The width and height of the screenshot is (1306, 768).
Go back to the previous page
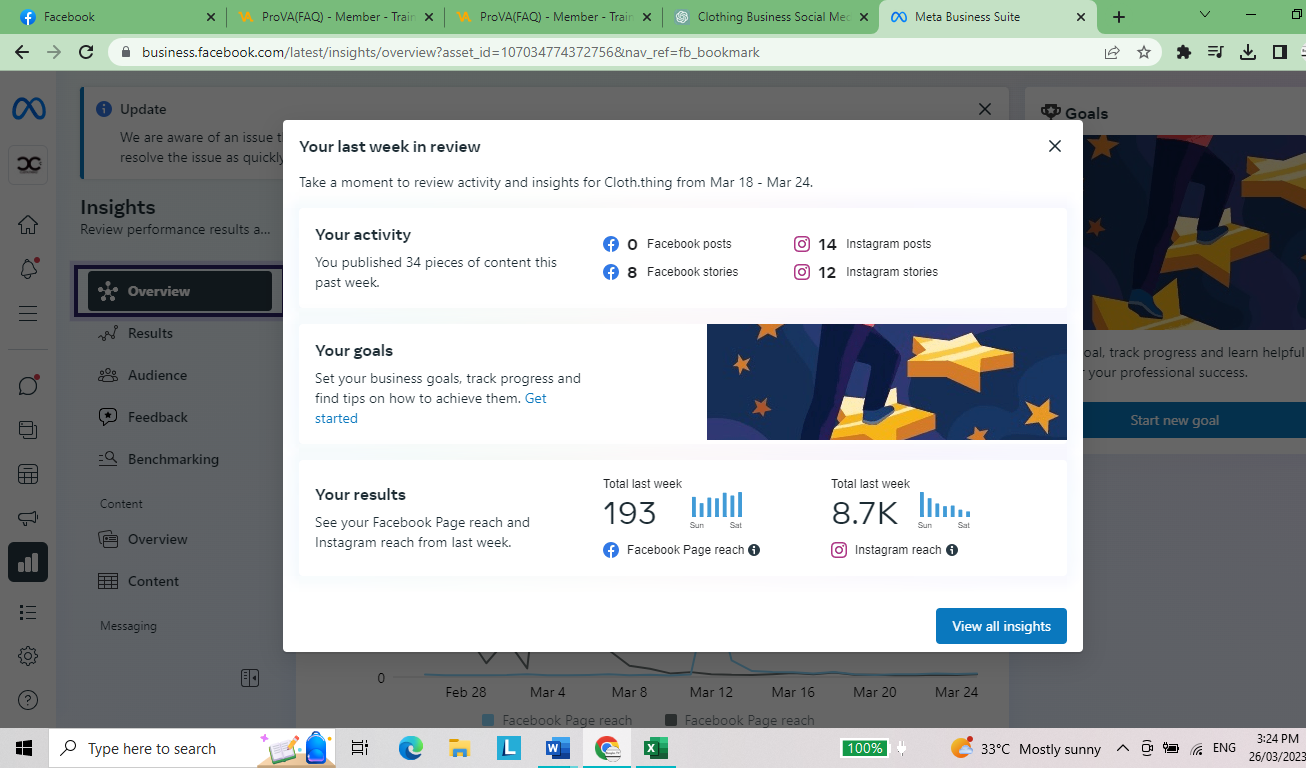22,52
